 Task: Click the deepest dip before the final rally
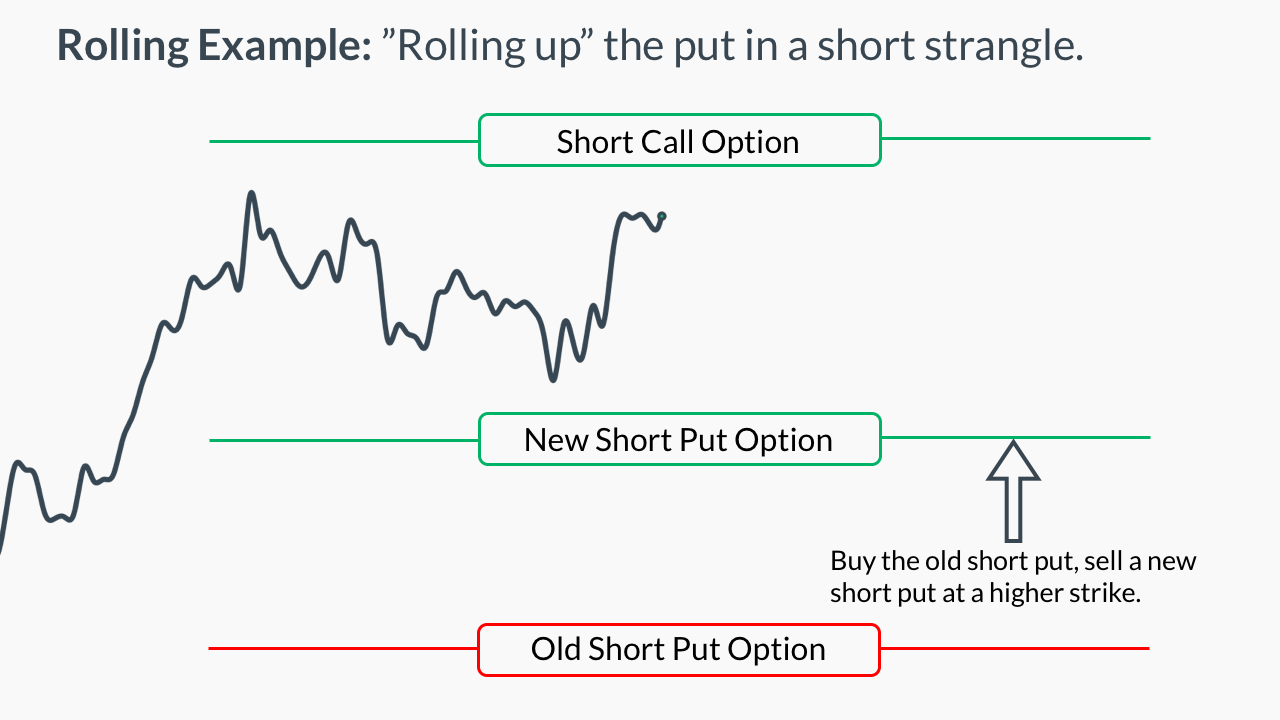click(552, 378)
